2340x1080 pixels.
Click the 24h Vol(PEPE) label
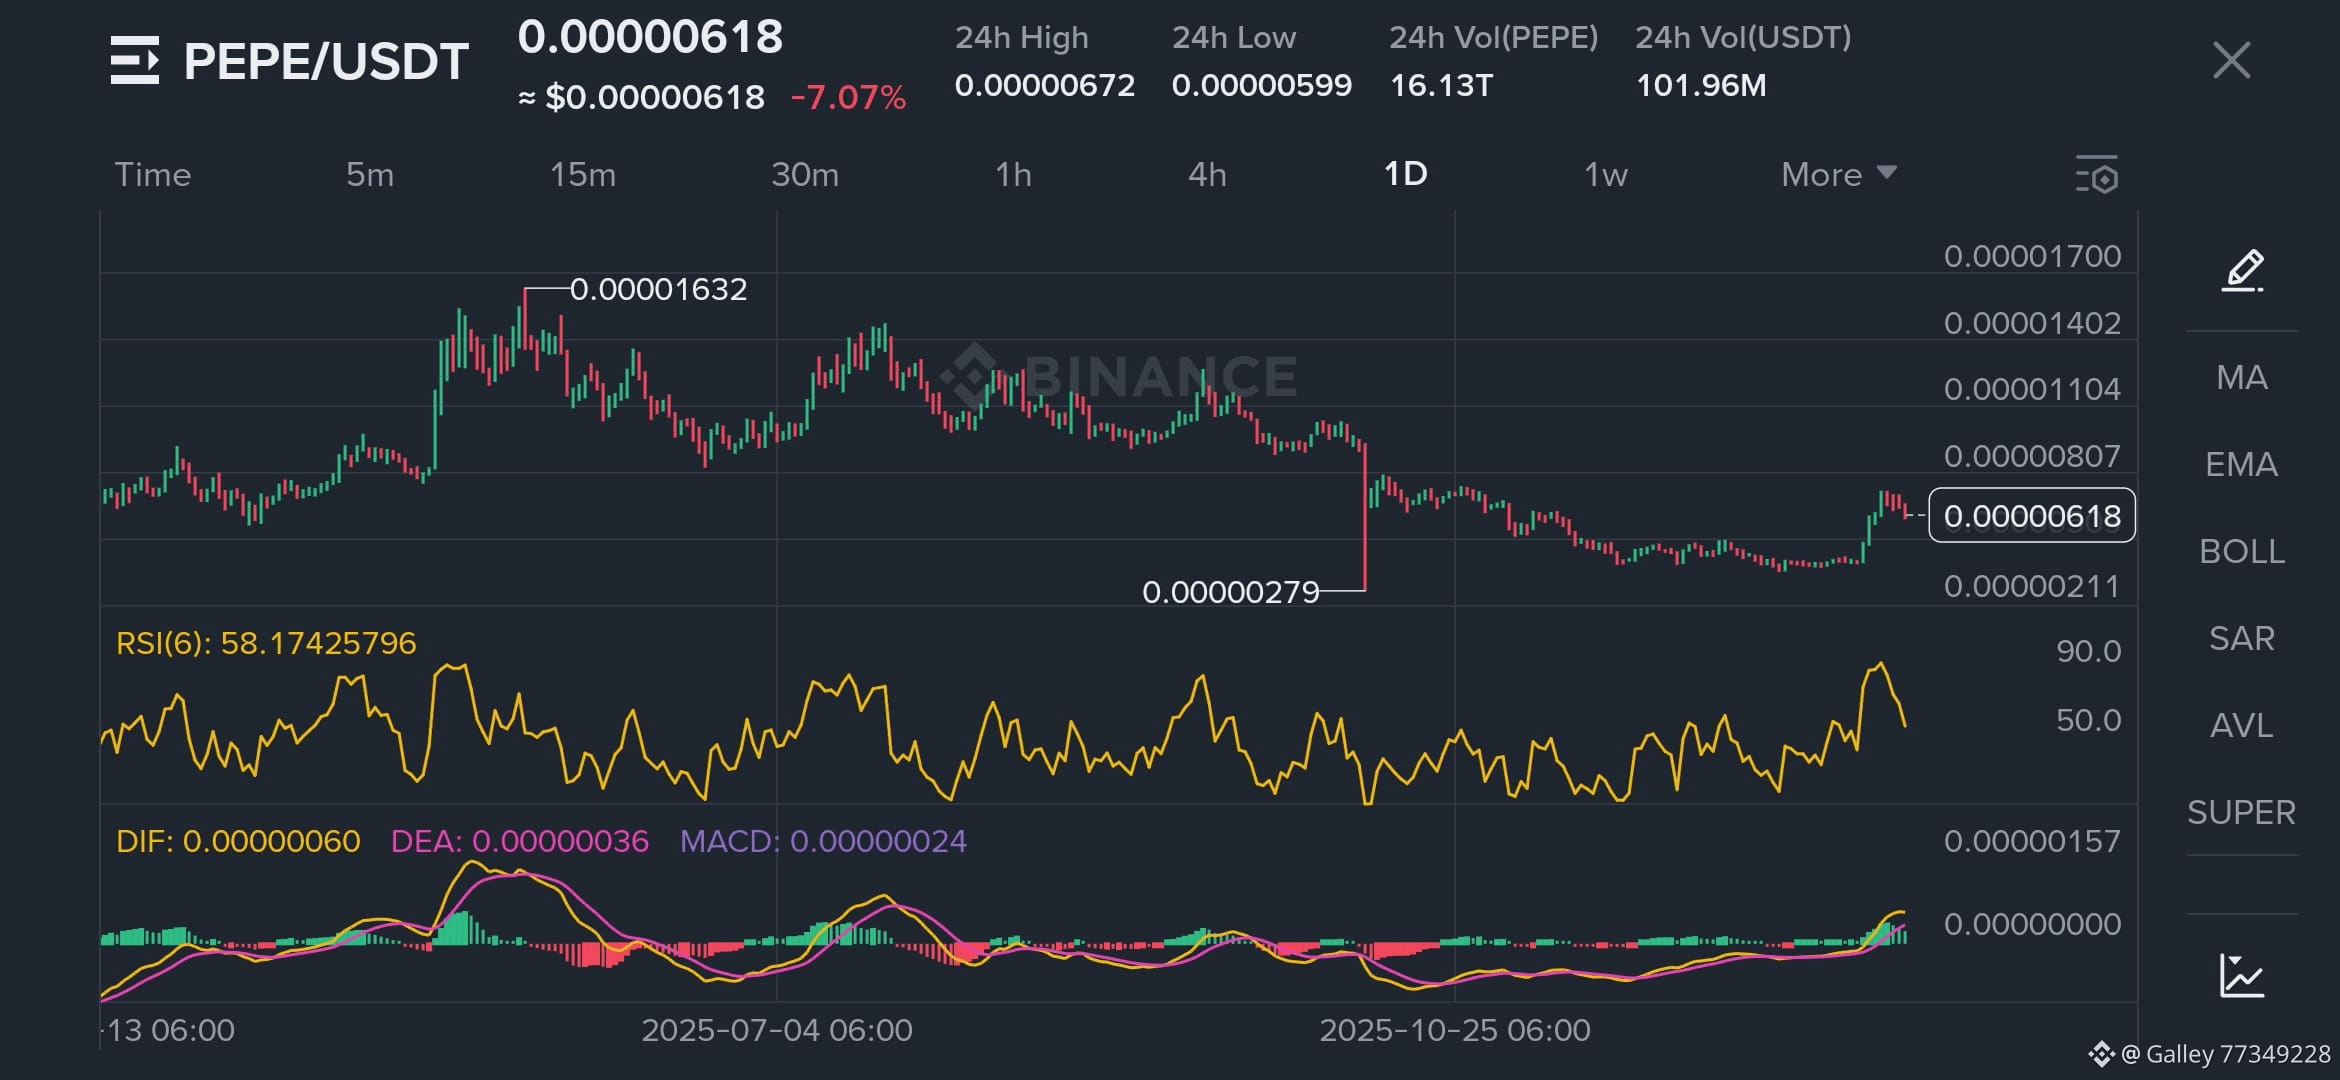pos(1494,38)
